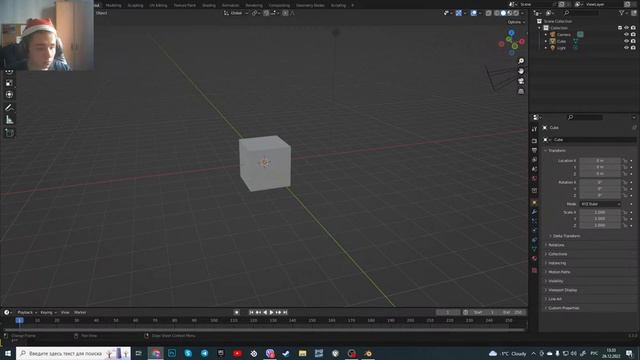The width and height of the screenshot is (640, 360).
Task: Hide the Camera object in outliner
Action: tap(626, 35)
